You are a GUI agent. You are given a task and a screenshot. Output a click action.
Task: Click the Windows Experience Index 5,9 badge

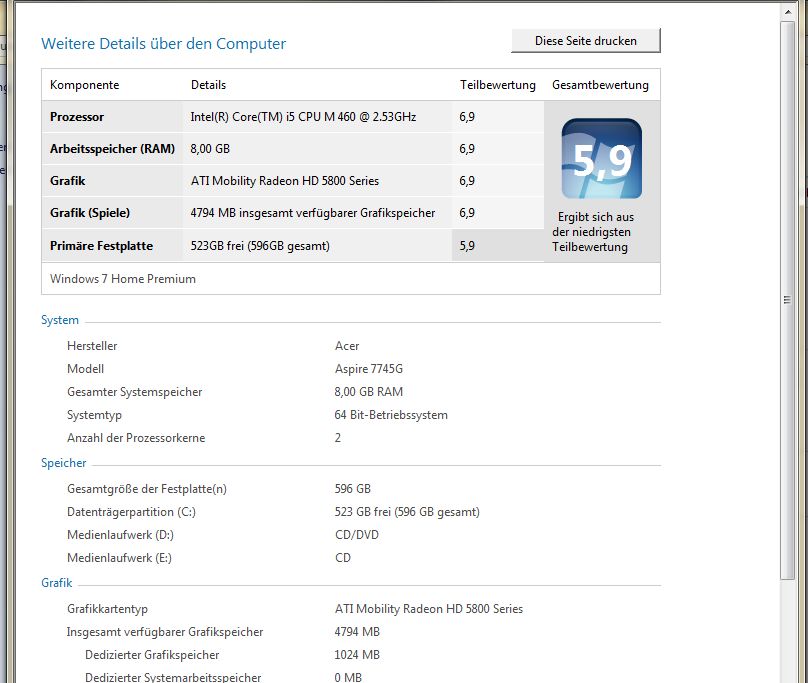[x=601, y=158]
